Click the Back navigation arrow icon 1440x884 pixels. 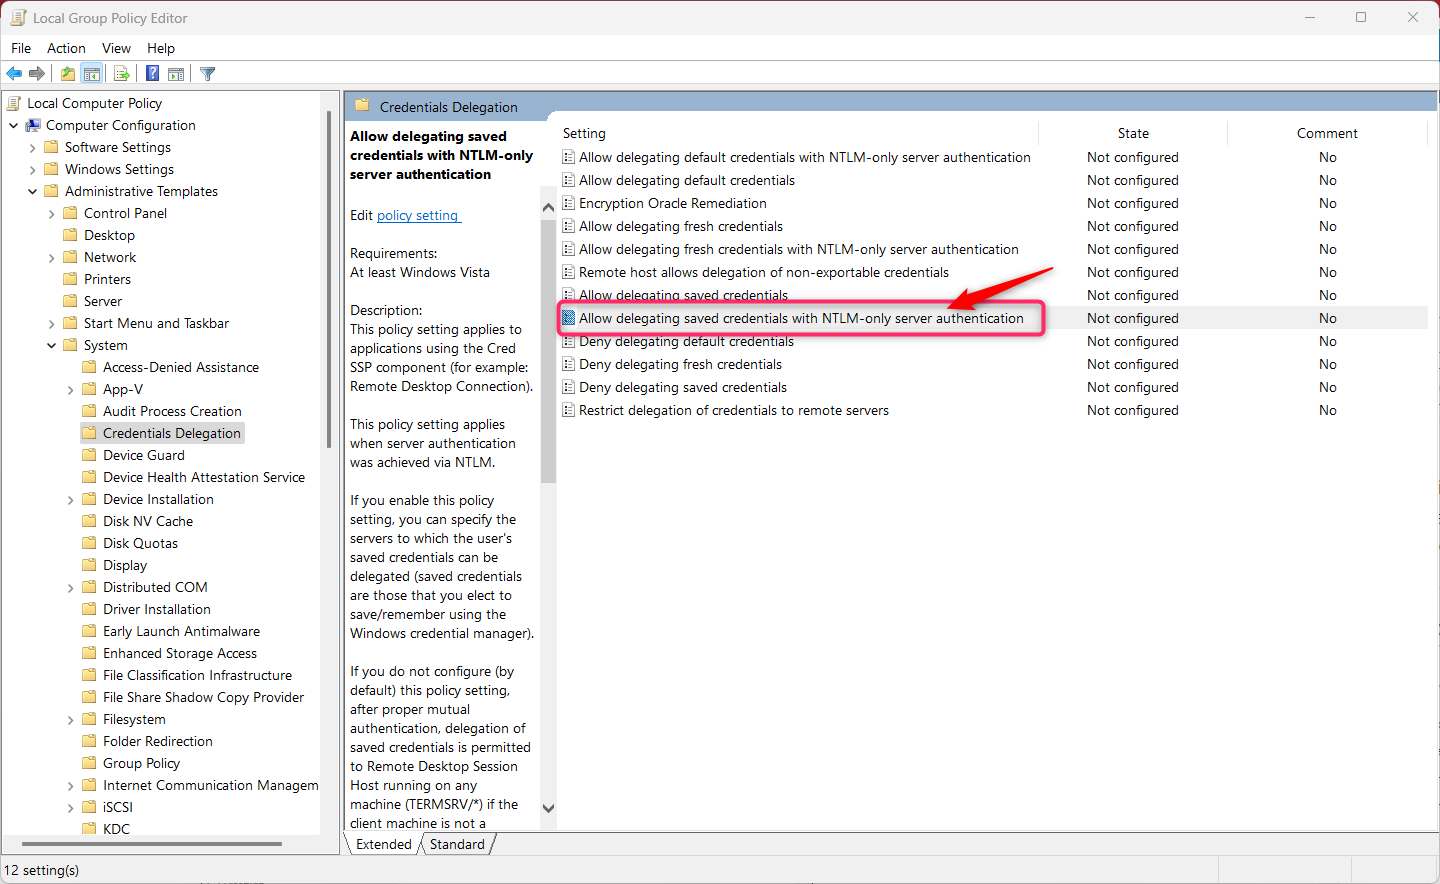pyautogui.click(x=13, y=72)
